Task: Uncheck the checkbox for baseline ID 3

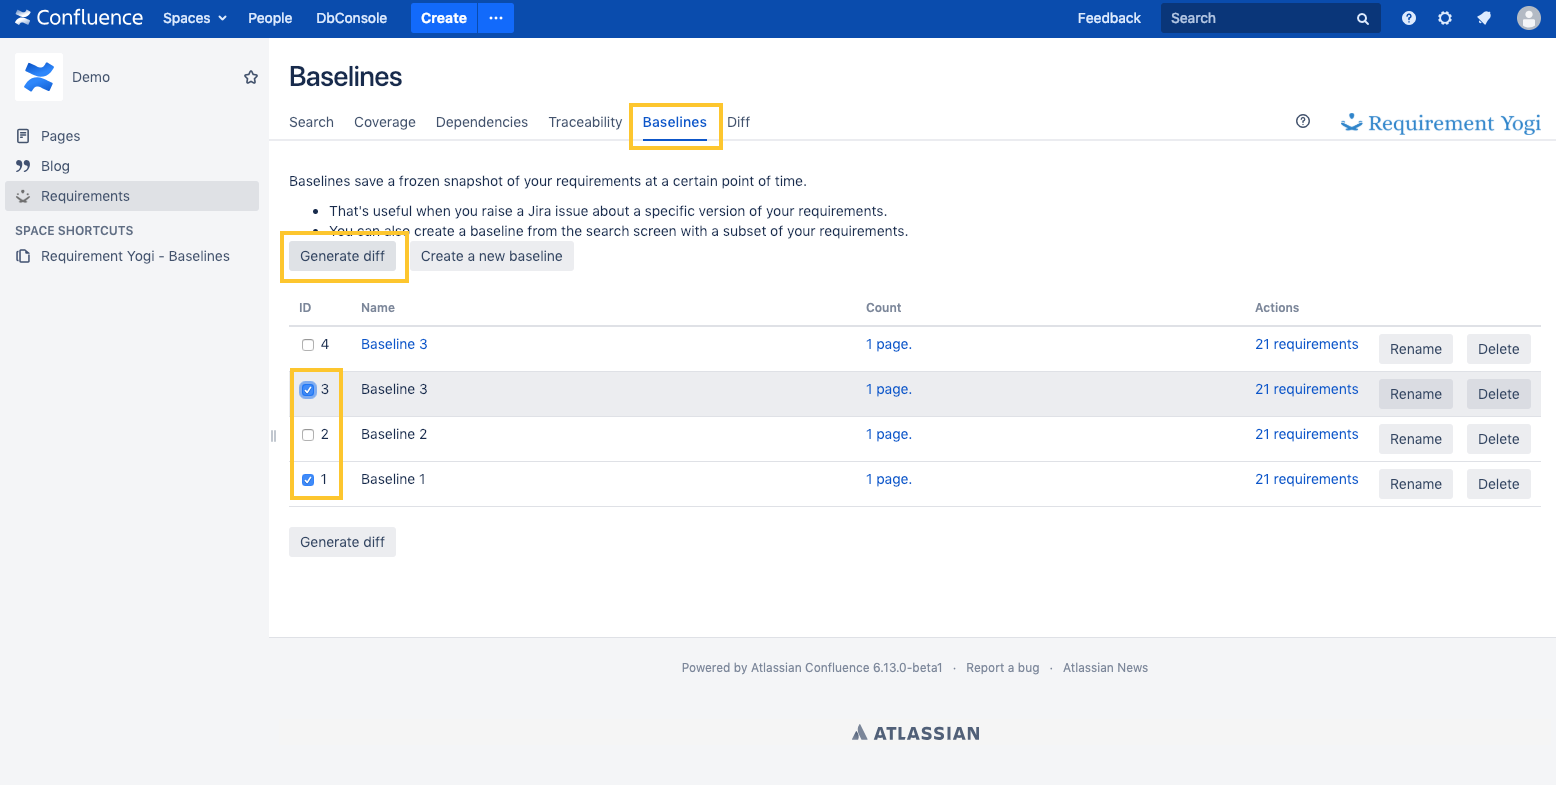Action: [x=308, y=390]
